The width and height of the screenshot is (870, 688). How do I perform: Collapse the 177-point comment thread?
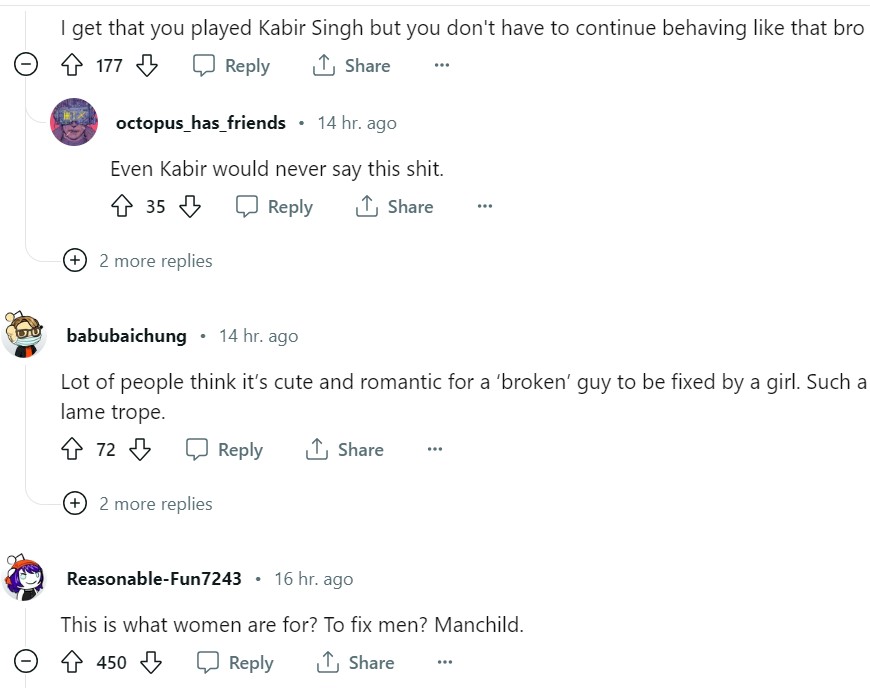tap(26, 66)
